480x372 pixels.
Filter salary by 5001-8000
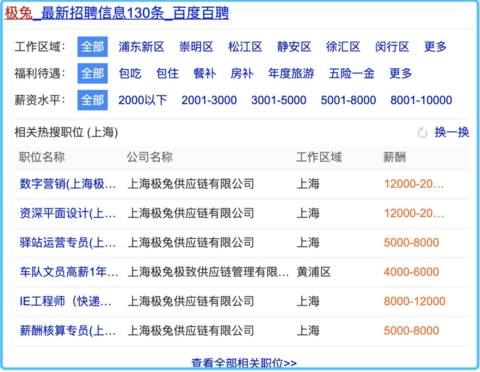point(348,100)
